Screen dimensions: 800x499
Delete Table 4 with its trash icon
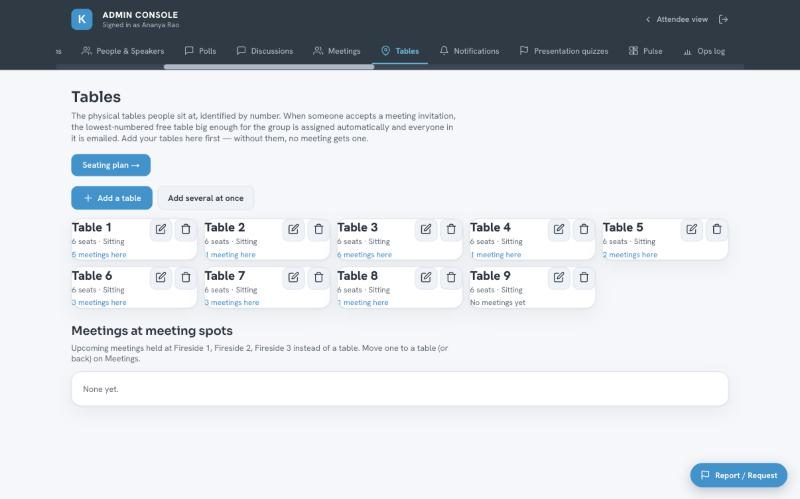pos(584,229)
